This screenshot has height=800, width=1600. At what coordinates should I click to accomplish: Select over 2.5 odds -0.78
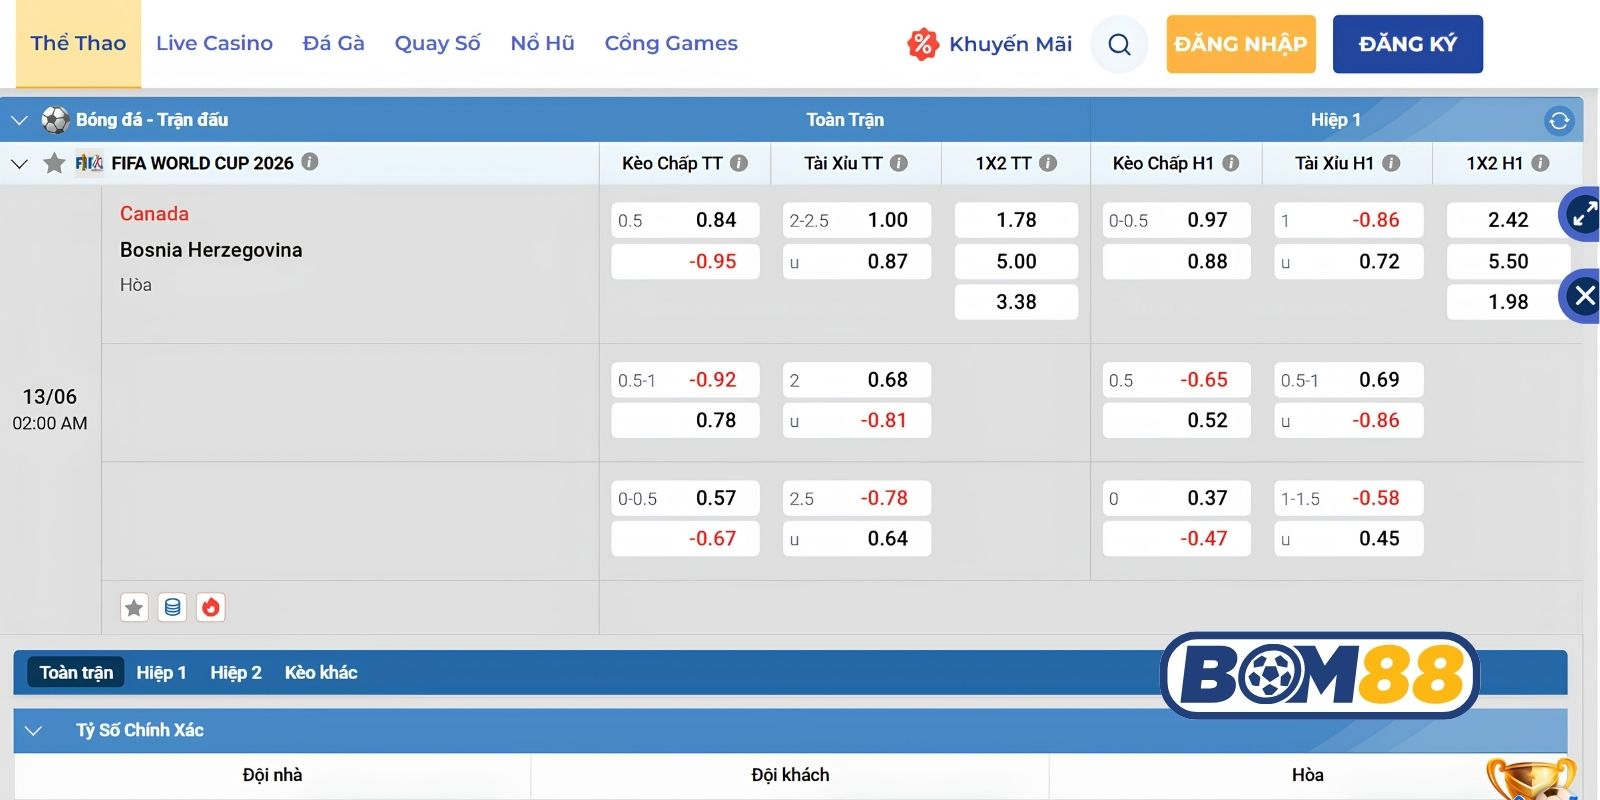point(856,498)
